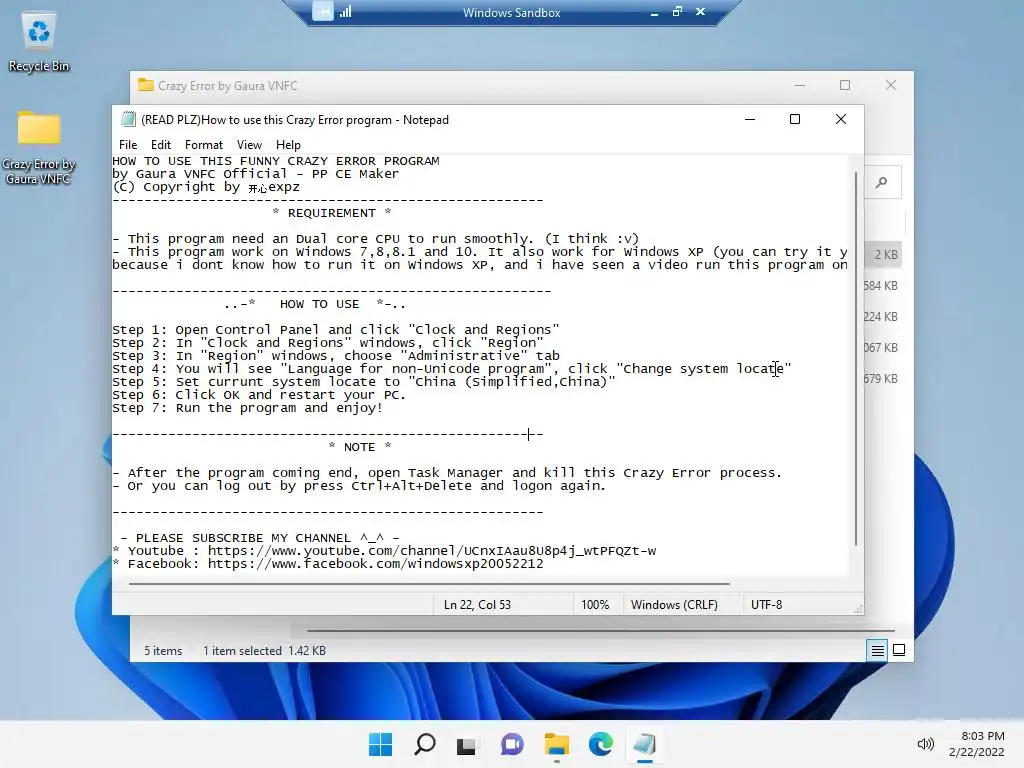Image resolution: width=1024 pixels, height=768 pixels.
Task: Click the "Step 7: Run the program" line
Action: click(x=248, y=408)
